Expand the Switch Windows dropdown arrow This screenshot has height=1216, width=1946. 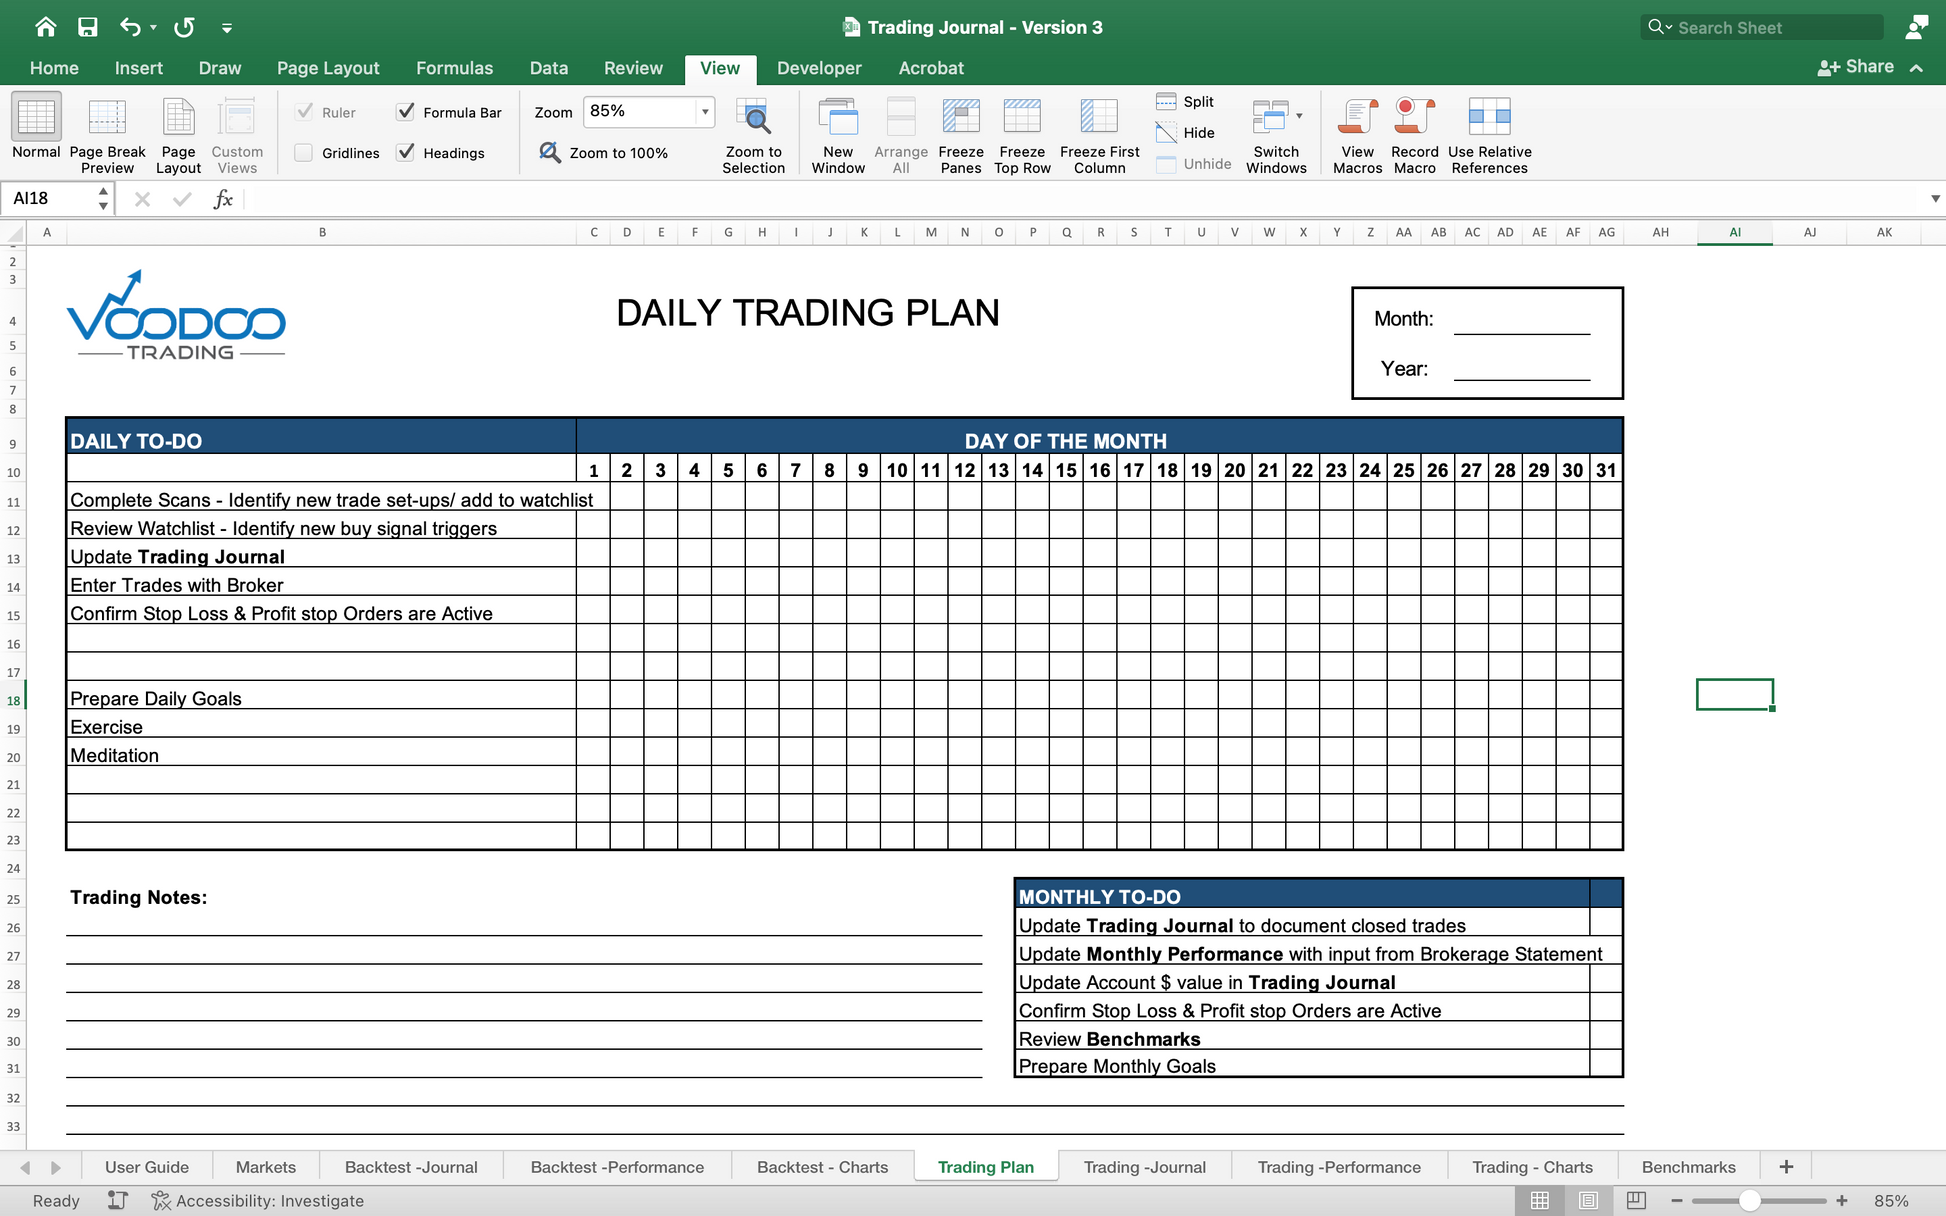click(x=1299, y=116)
